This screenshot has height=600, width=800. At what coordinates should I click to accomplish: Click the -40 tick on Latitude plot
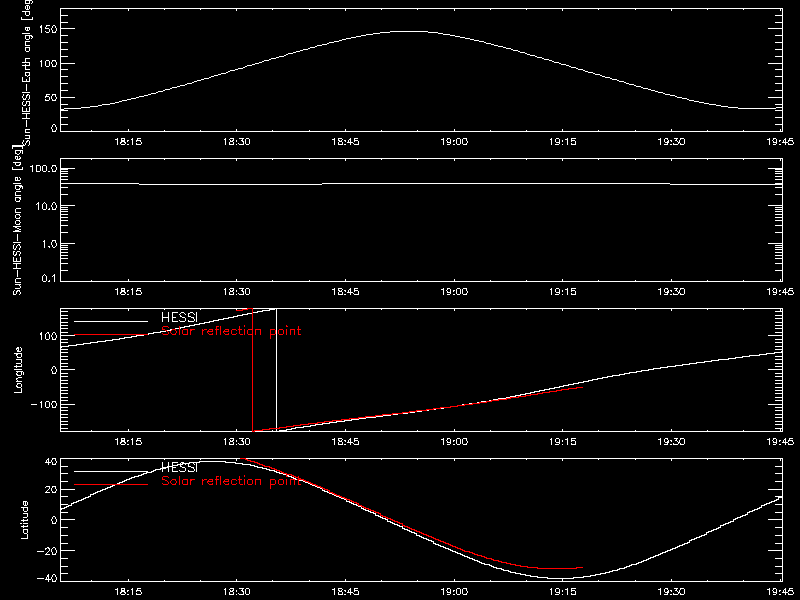pos(47,579)
